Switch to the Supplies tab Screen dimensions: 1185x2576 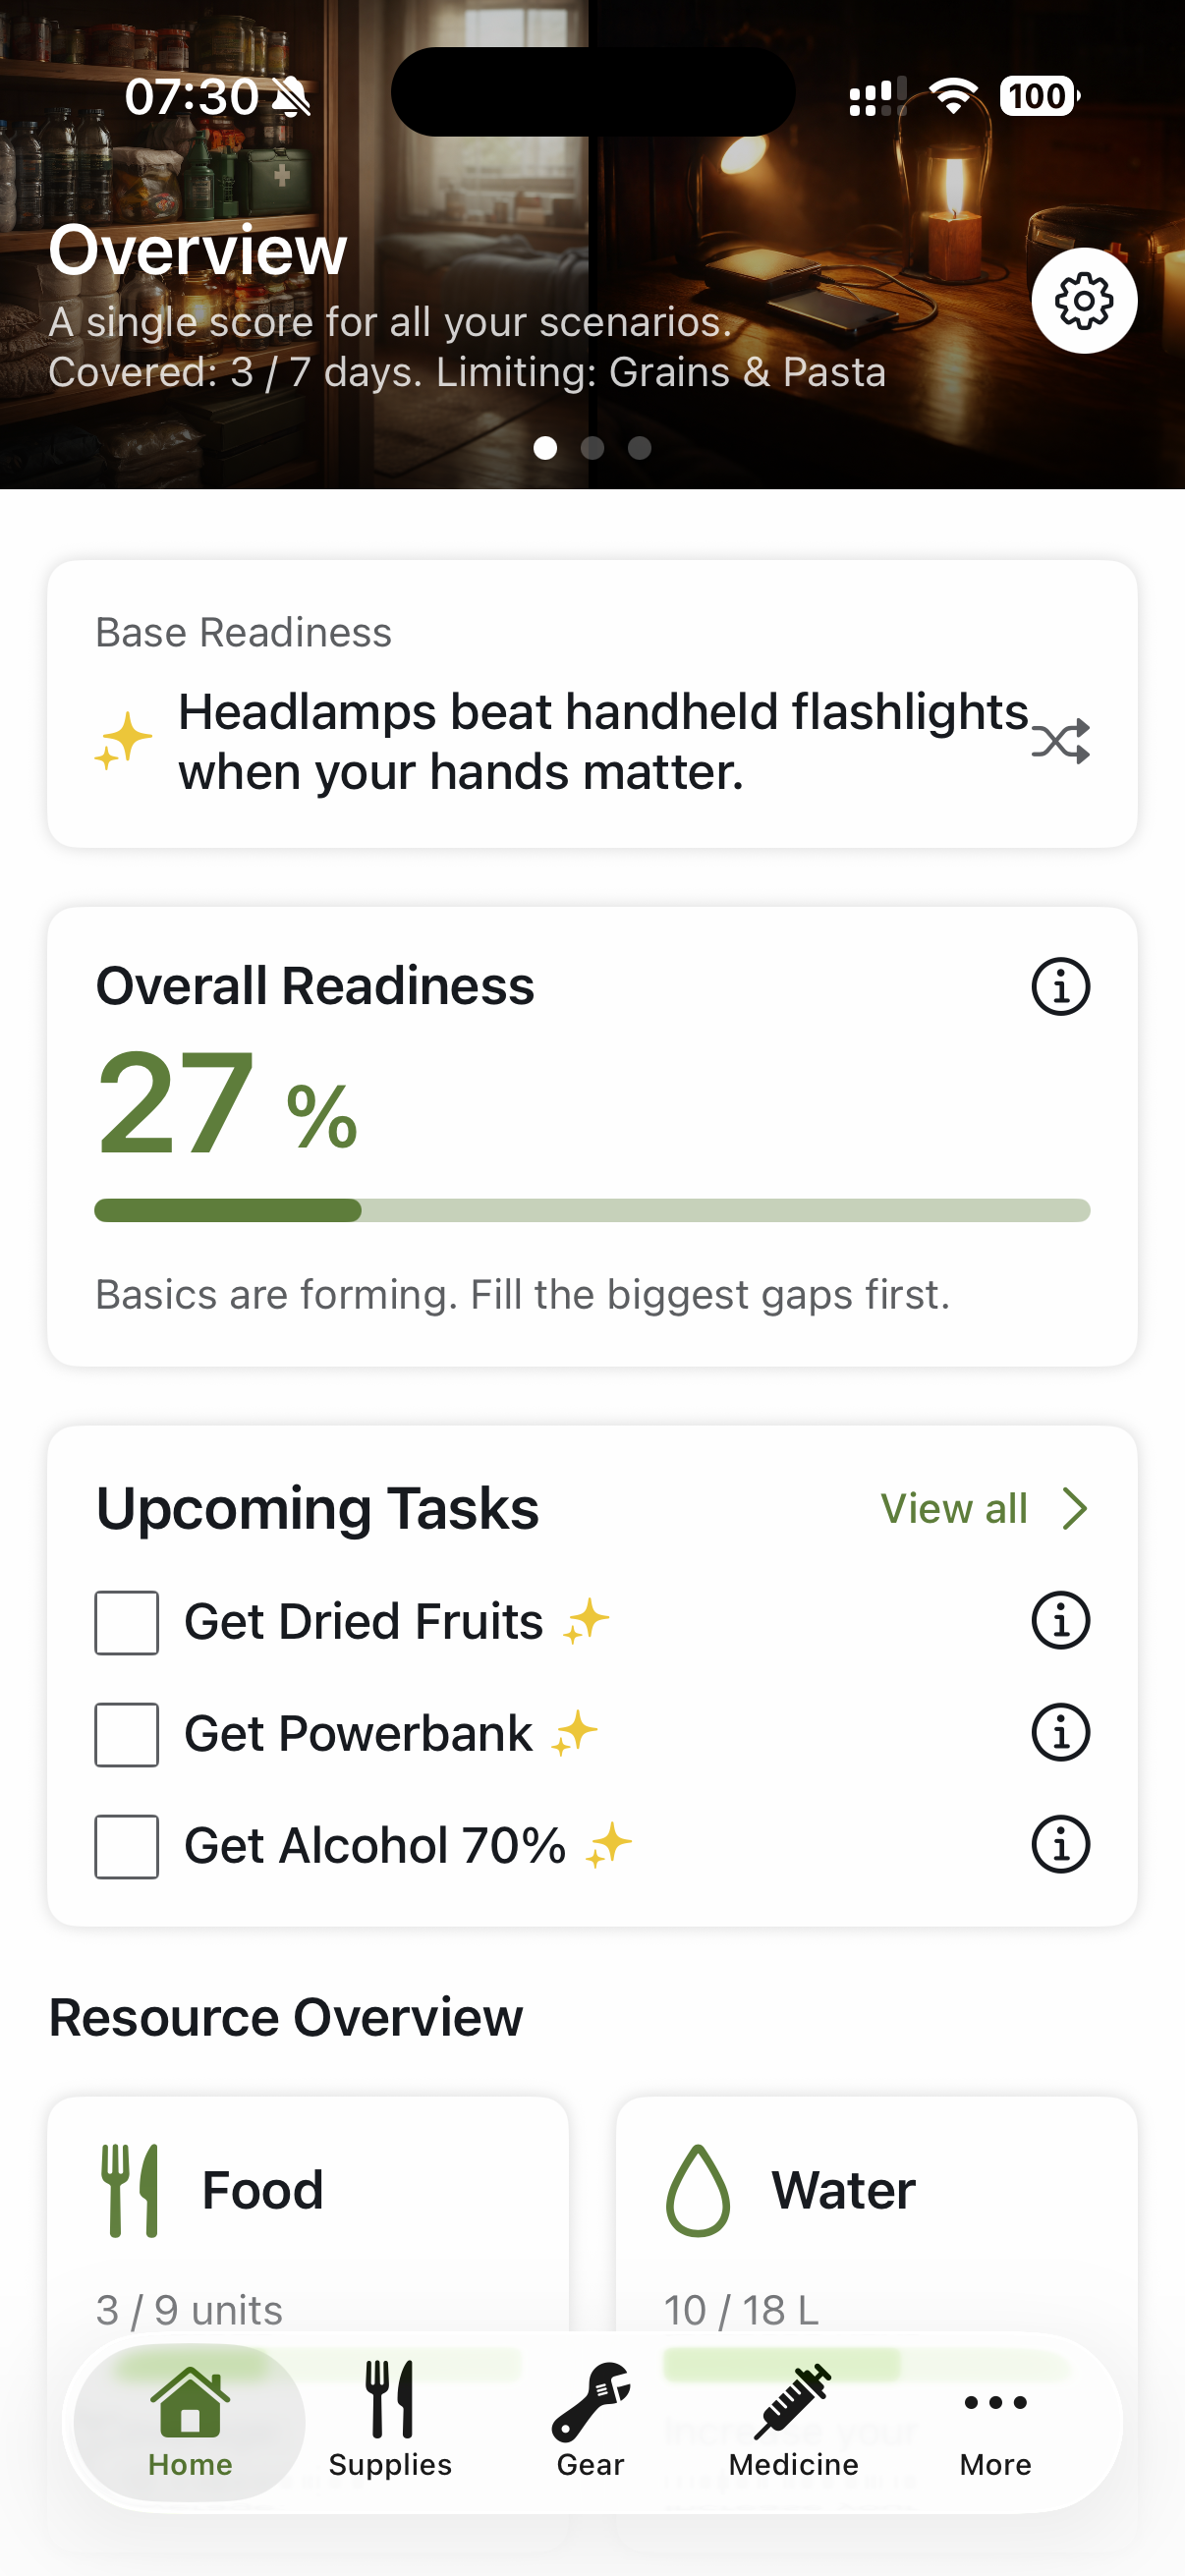coord(390,2422)
